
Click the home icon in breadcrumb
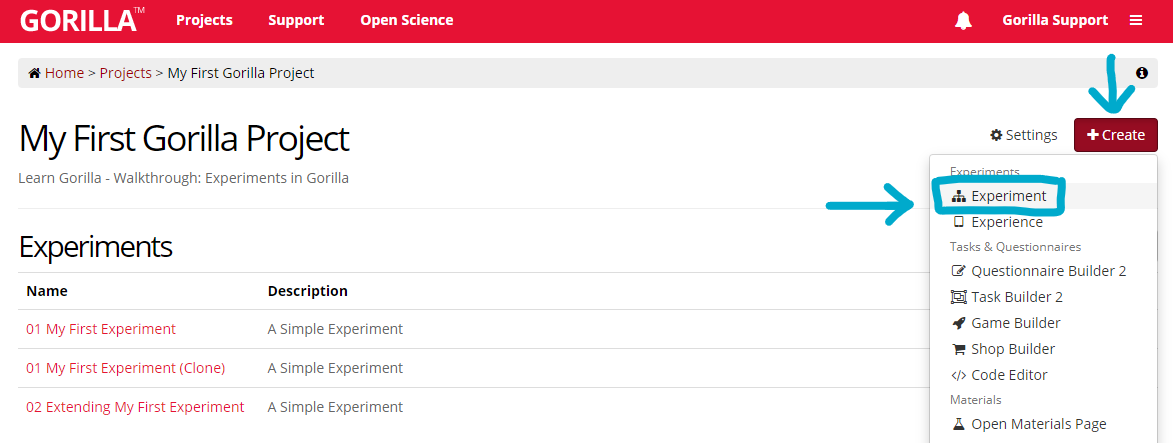click(x=34, y=73)
